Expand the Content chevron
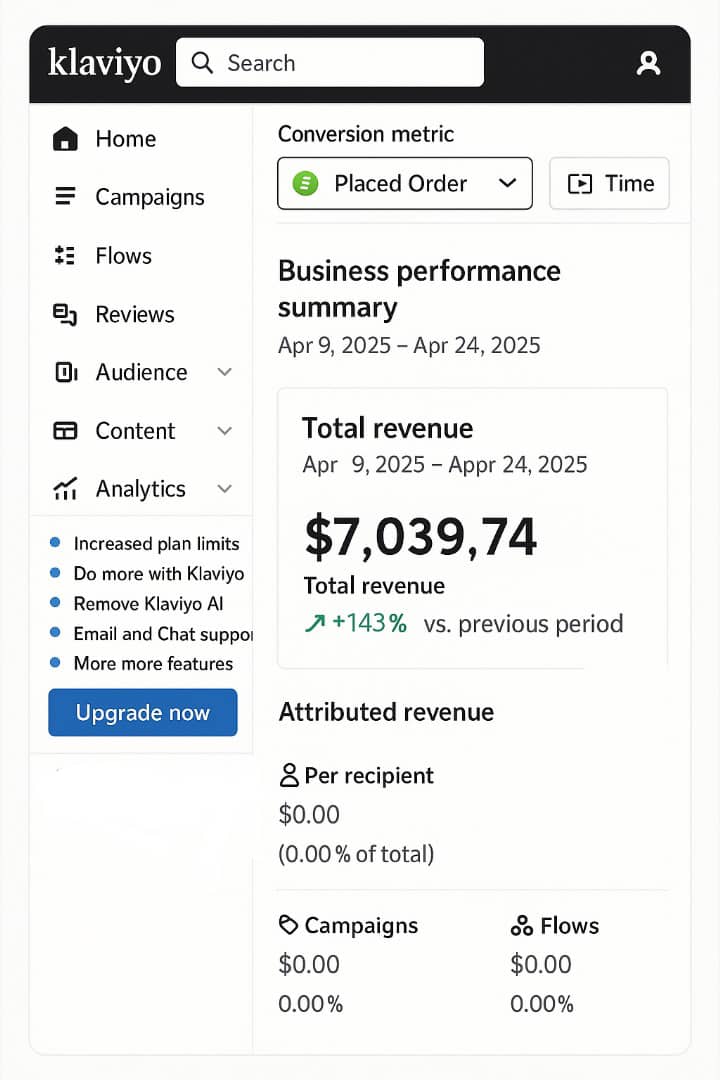 point(225,430)
